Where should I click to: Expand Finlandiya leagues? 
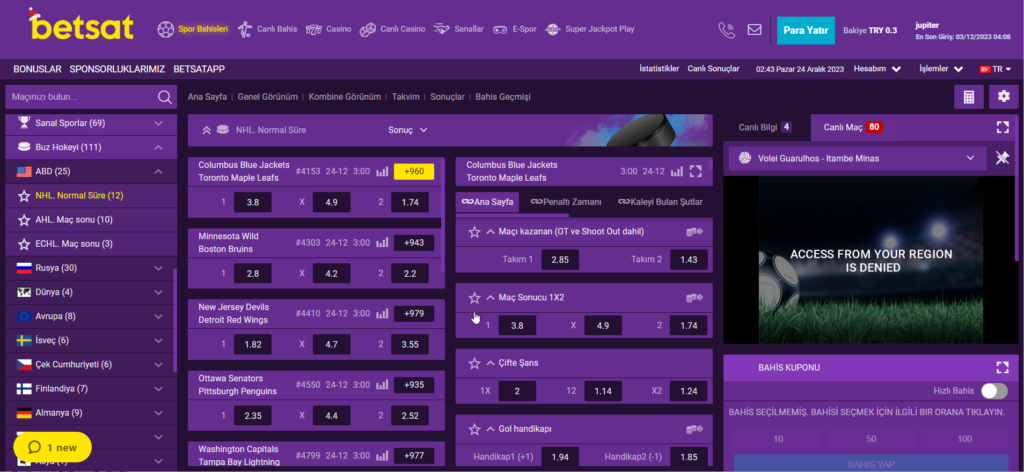pos(159,389)
